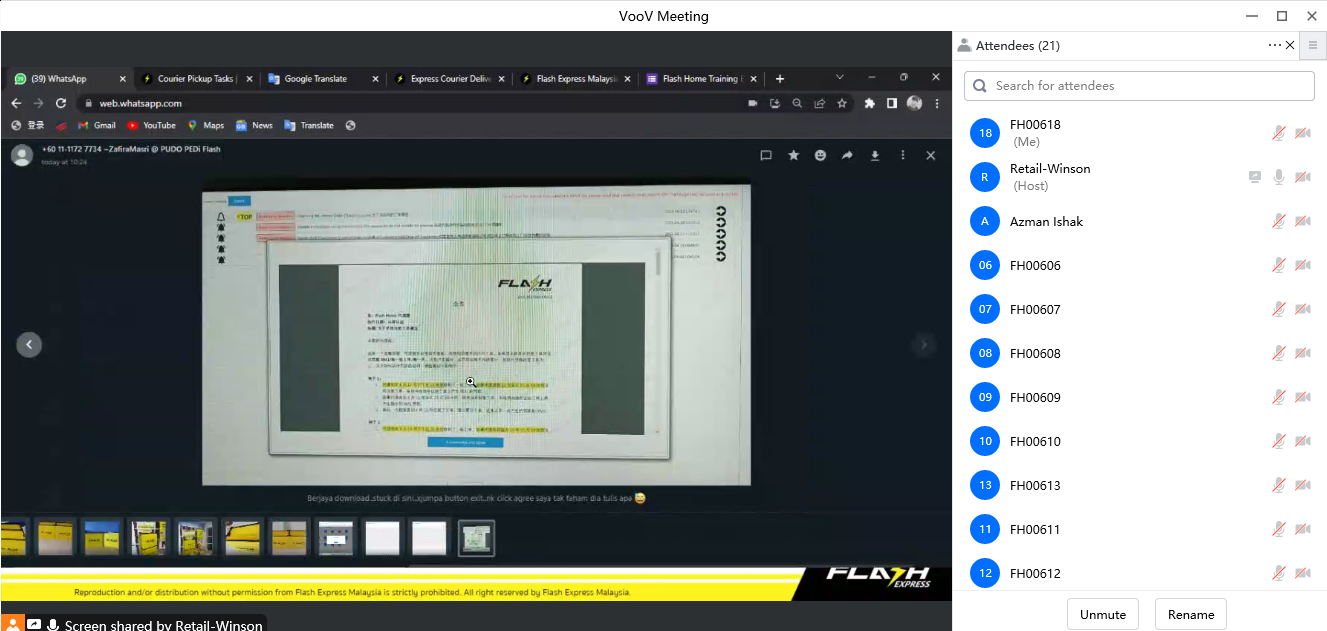The height and width of the screenshot is (631, 1327).
Task: Go to previous image with left arrow
Action: pos(29,344)
